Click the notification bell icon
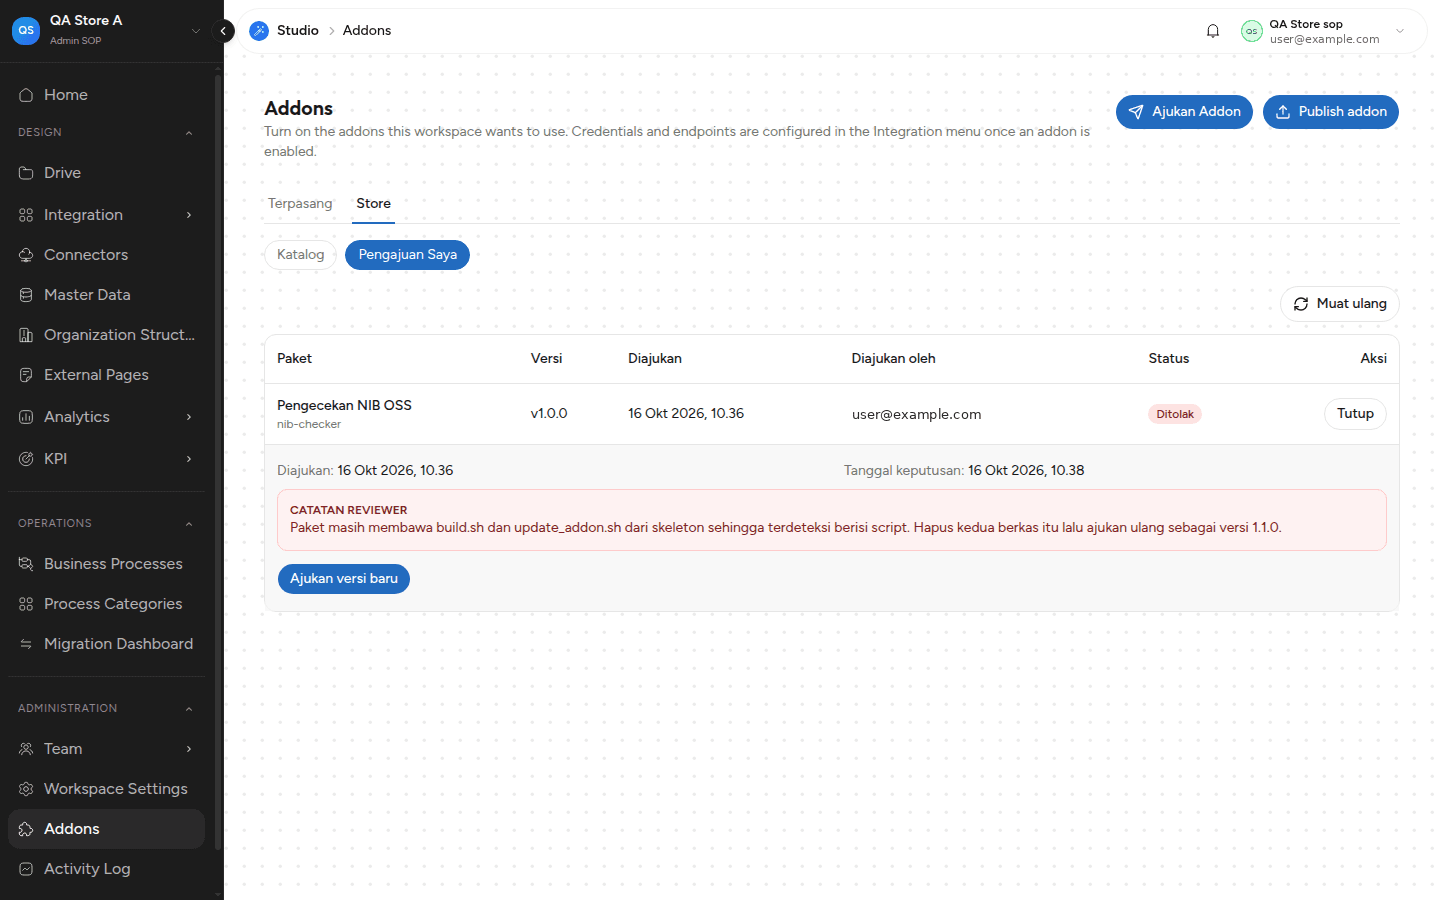The height and width of the screenshot is (900, 1440). pos(1213,31)
